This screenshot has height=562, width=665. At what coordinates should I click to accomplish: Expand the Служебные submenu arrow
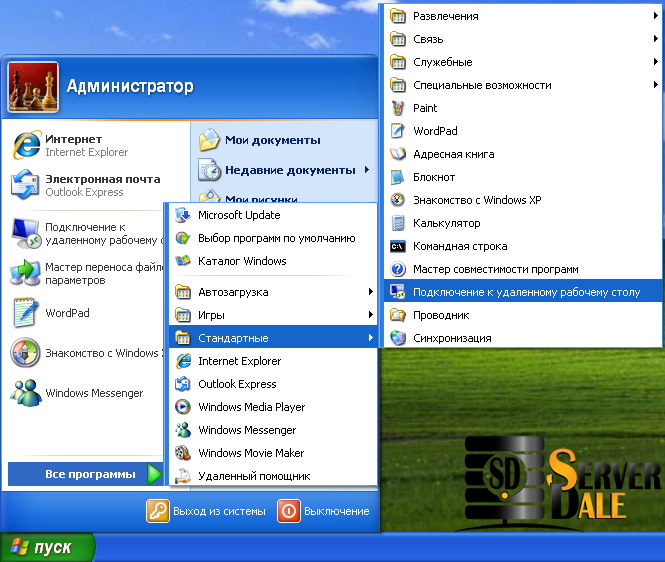(x=656, y=62)
